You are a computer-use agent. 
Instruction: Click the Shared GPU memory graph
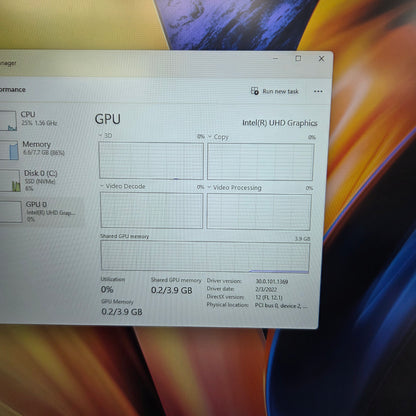[x=205, y=257]
